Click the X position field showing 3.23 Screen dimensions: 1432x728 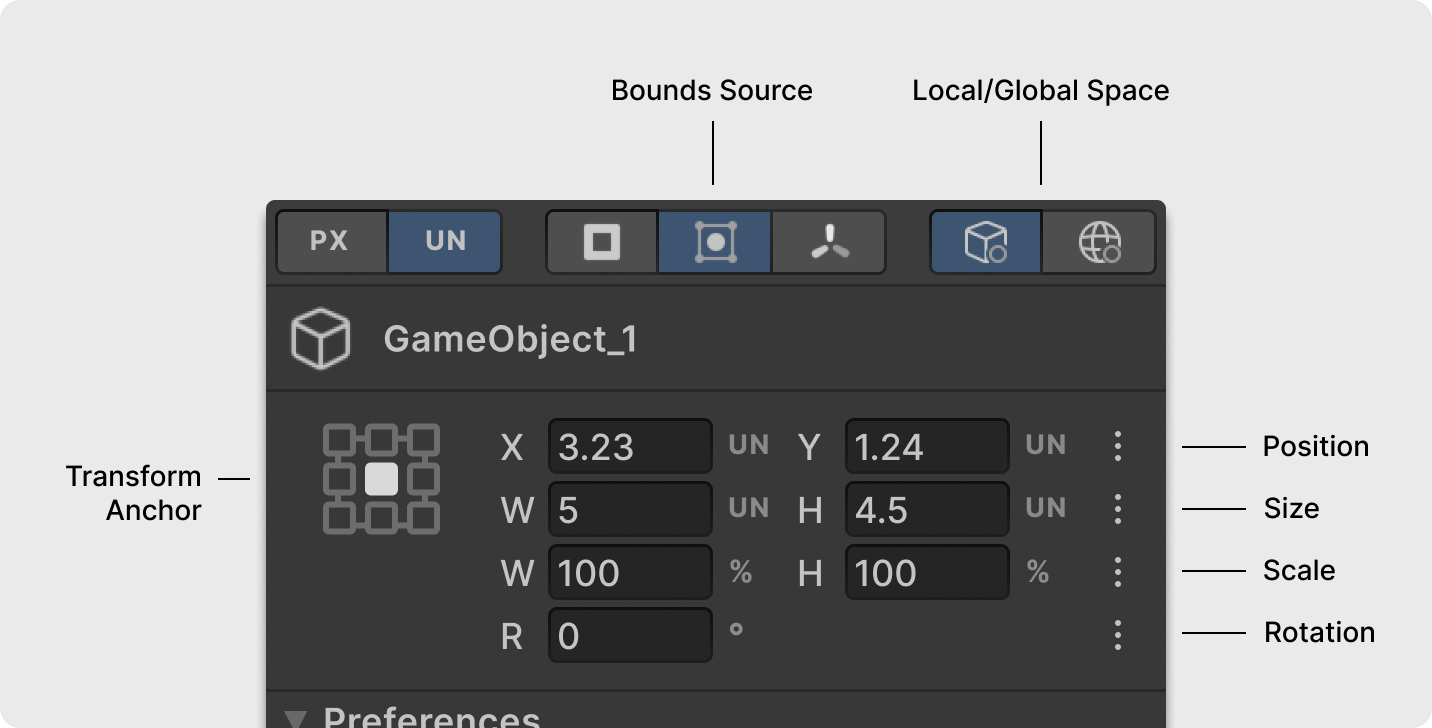pos(630,446)
